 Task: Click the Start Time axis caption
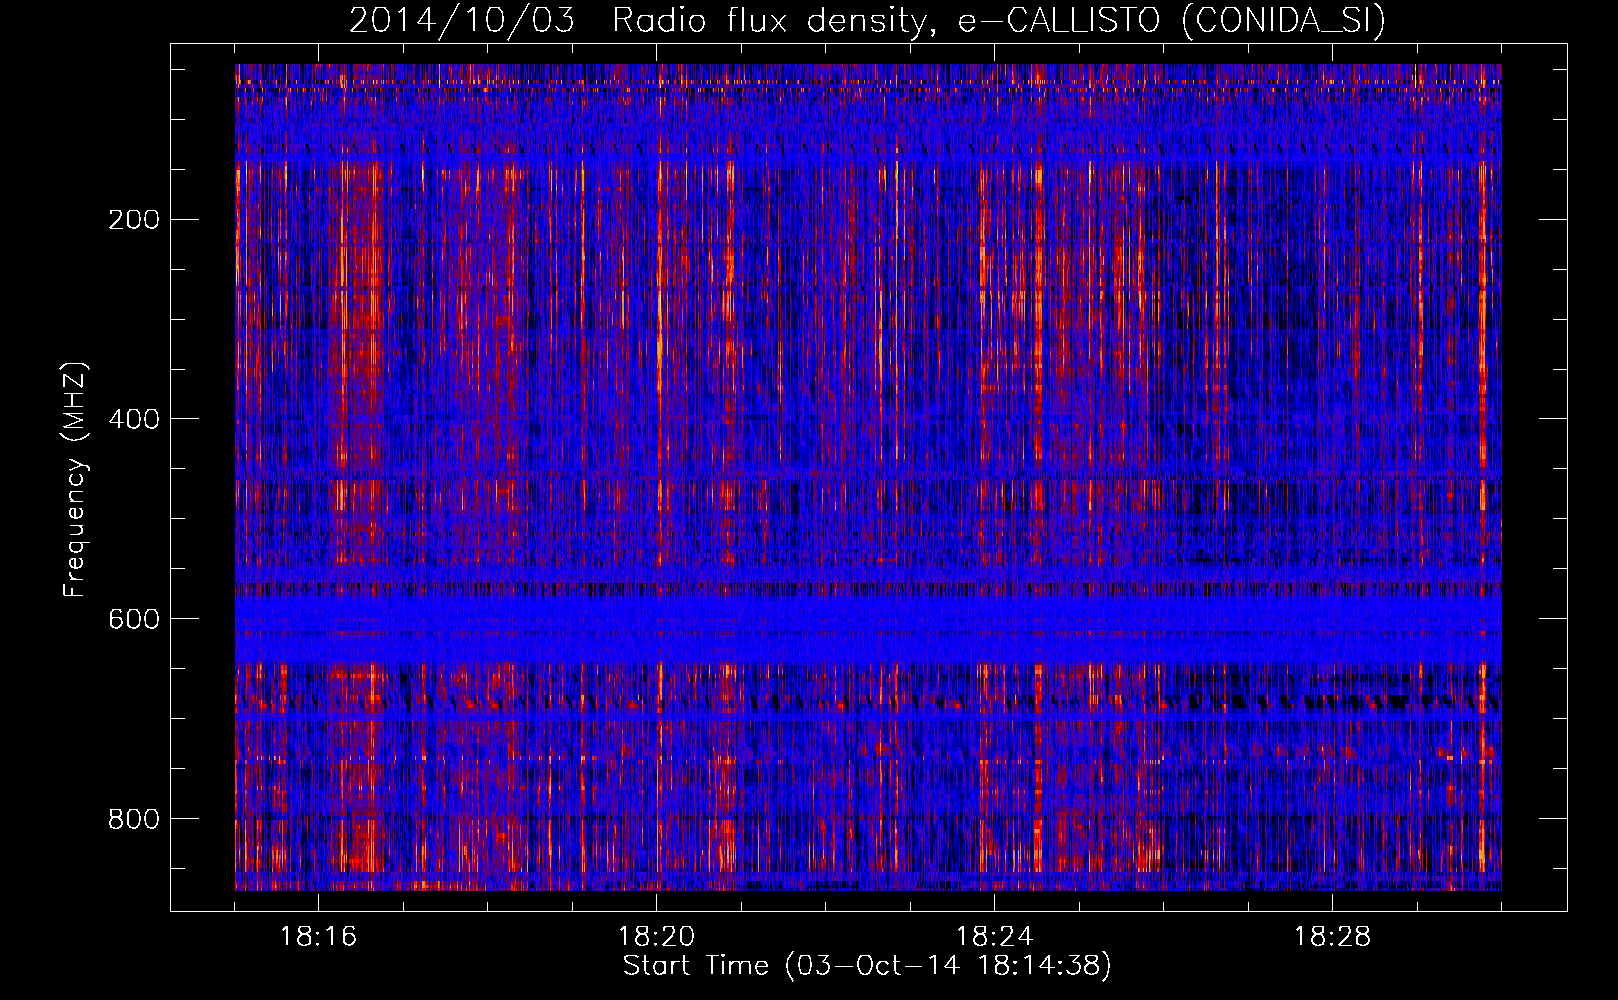(867, 966)
